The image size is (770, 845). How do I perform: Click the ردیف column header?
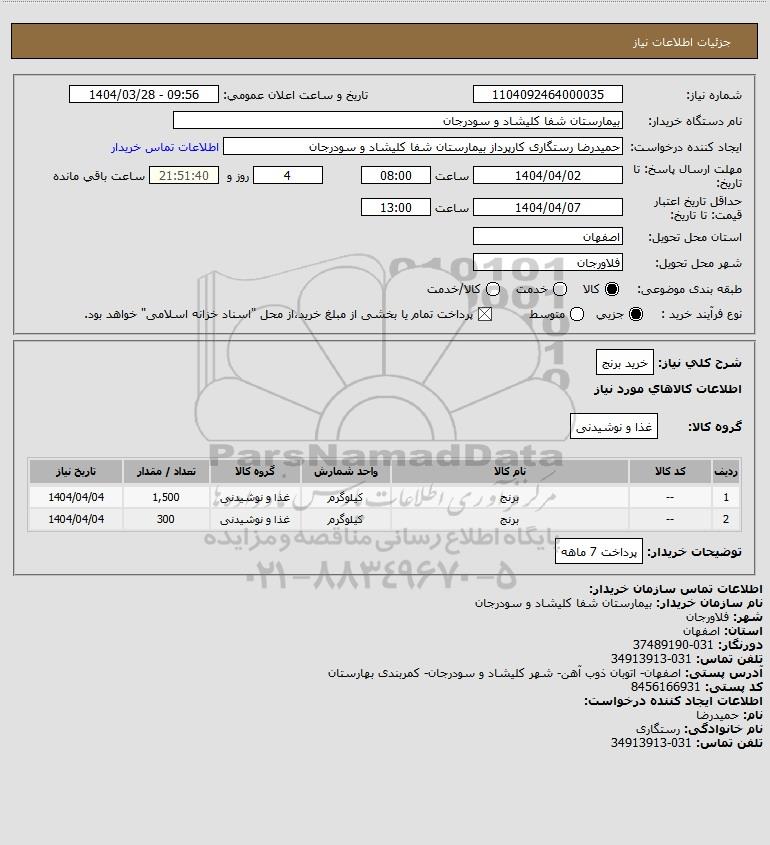coord(726,472)
